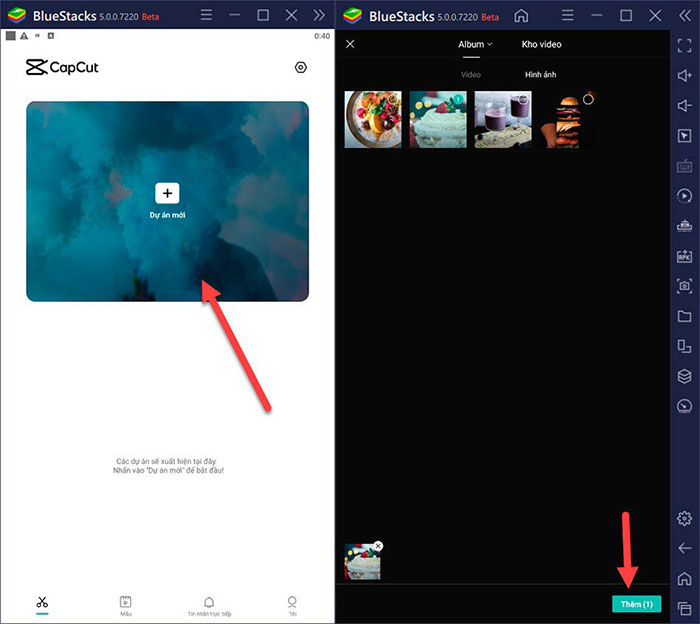Select the scissors edit tab in CapCut
The image size is (700, 624).
[42, 603]
